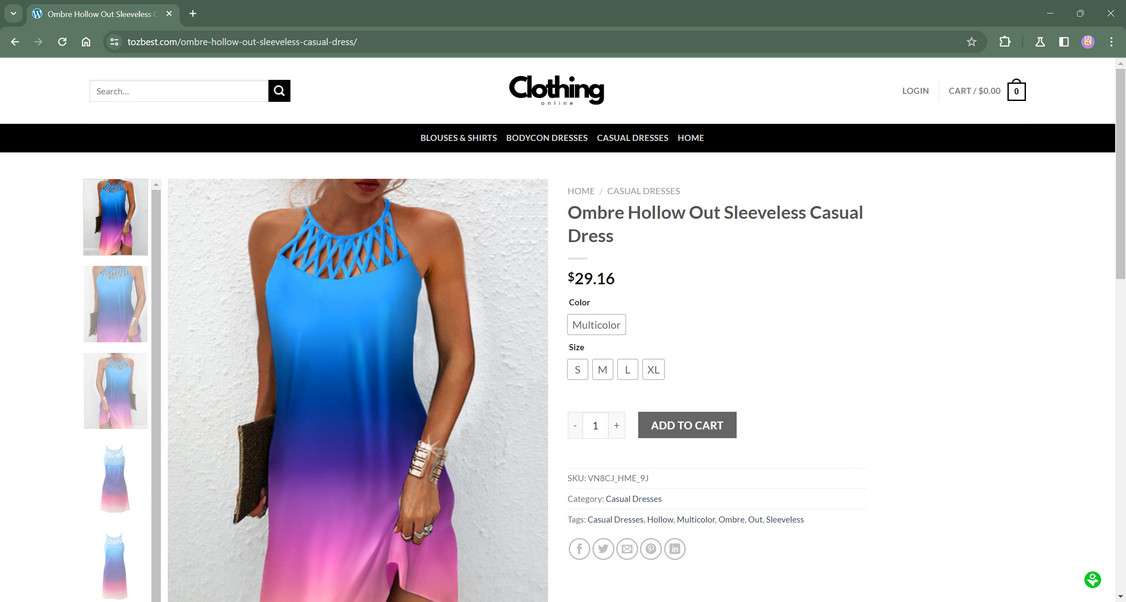Decrease quantity with the minus button
The height and width of the screenshot is (602, 1126).
pyautogui.click(x=574, y=425)
